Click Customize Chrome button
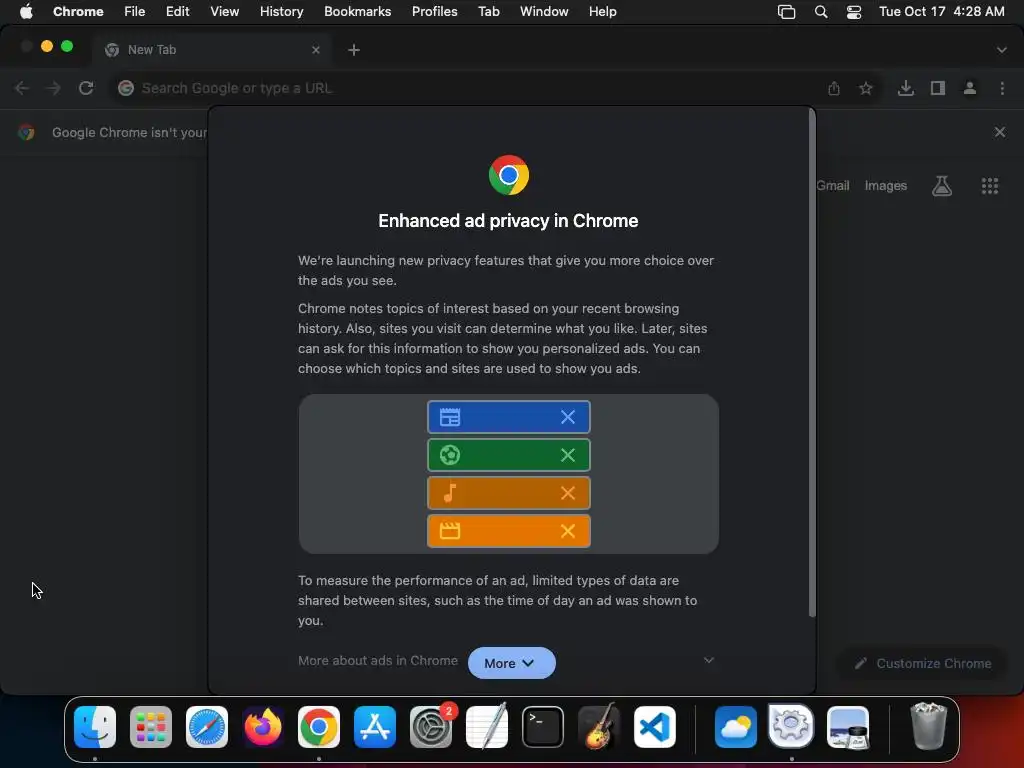The height and width of the screenshot is (768, 1024). pyautogui.click(x=923, y=664)
